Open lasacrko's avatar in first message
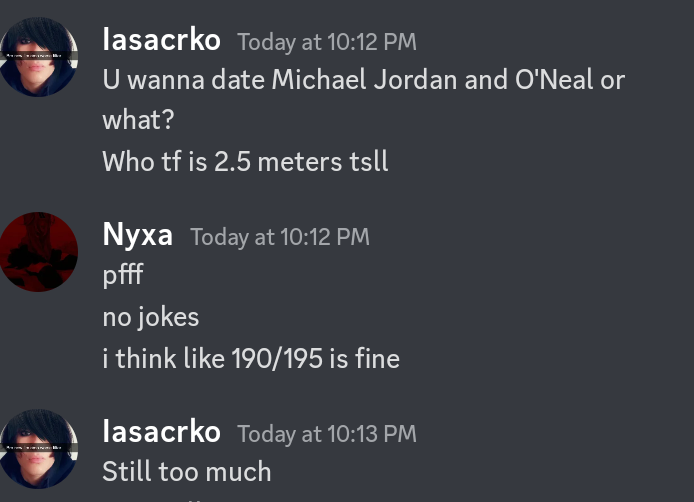The width and height of the screenshot is (694, 502). pos(39,57)
